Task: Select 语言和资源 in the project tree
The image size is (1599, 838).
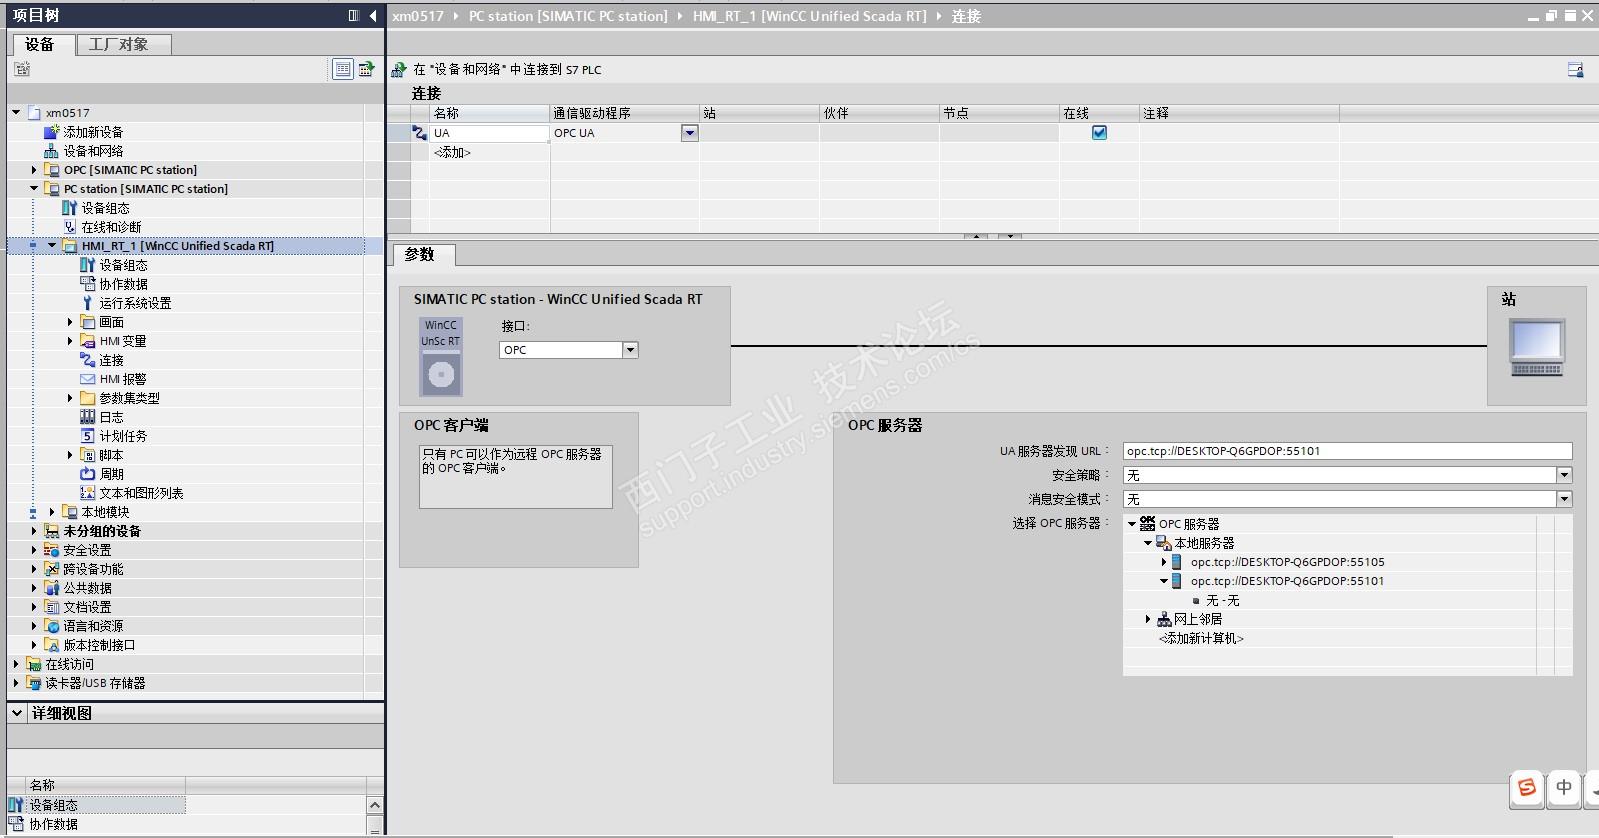Action: [x=93, y=626]
